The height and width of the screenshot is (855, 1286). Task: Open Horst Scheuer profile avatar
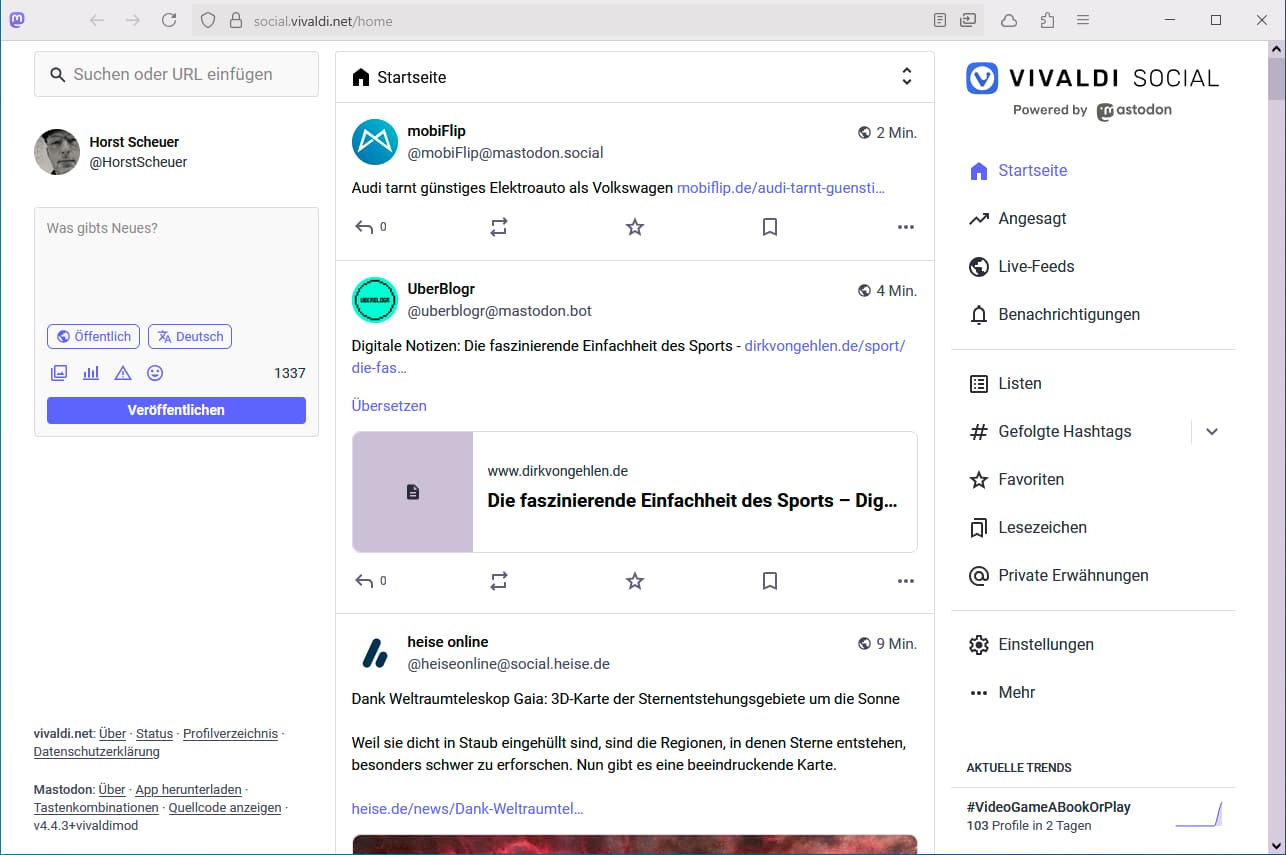coord(57,152)
